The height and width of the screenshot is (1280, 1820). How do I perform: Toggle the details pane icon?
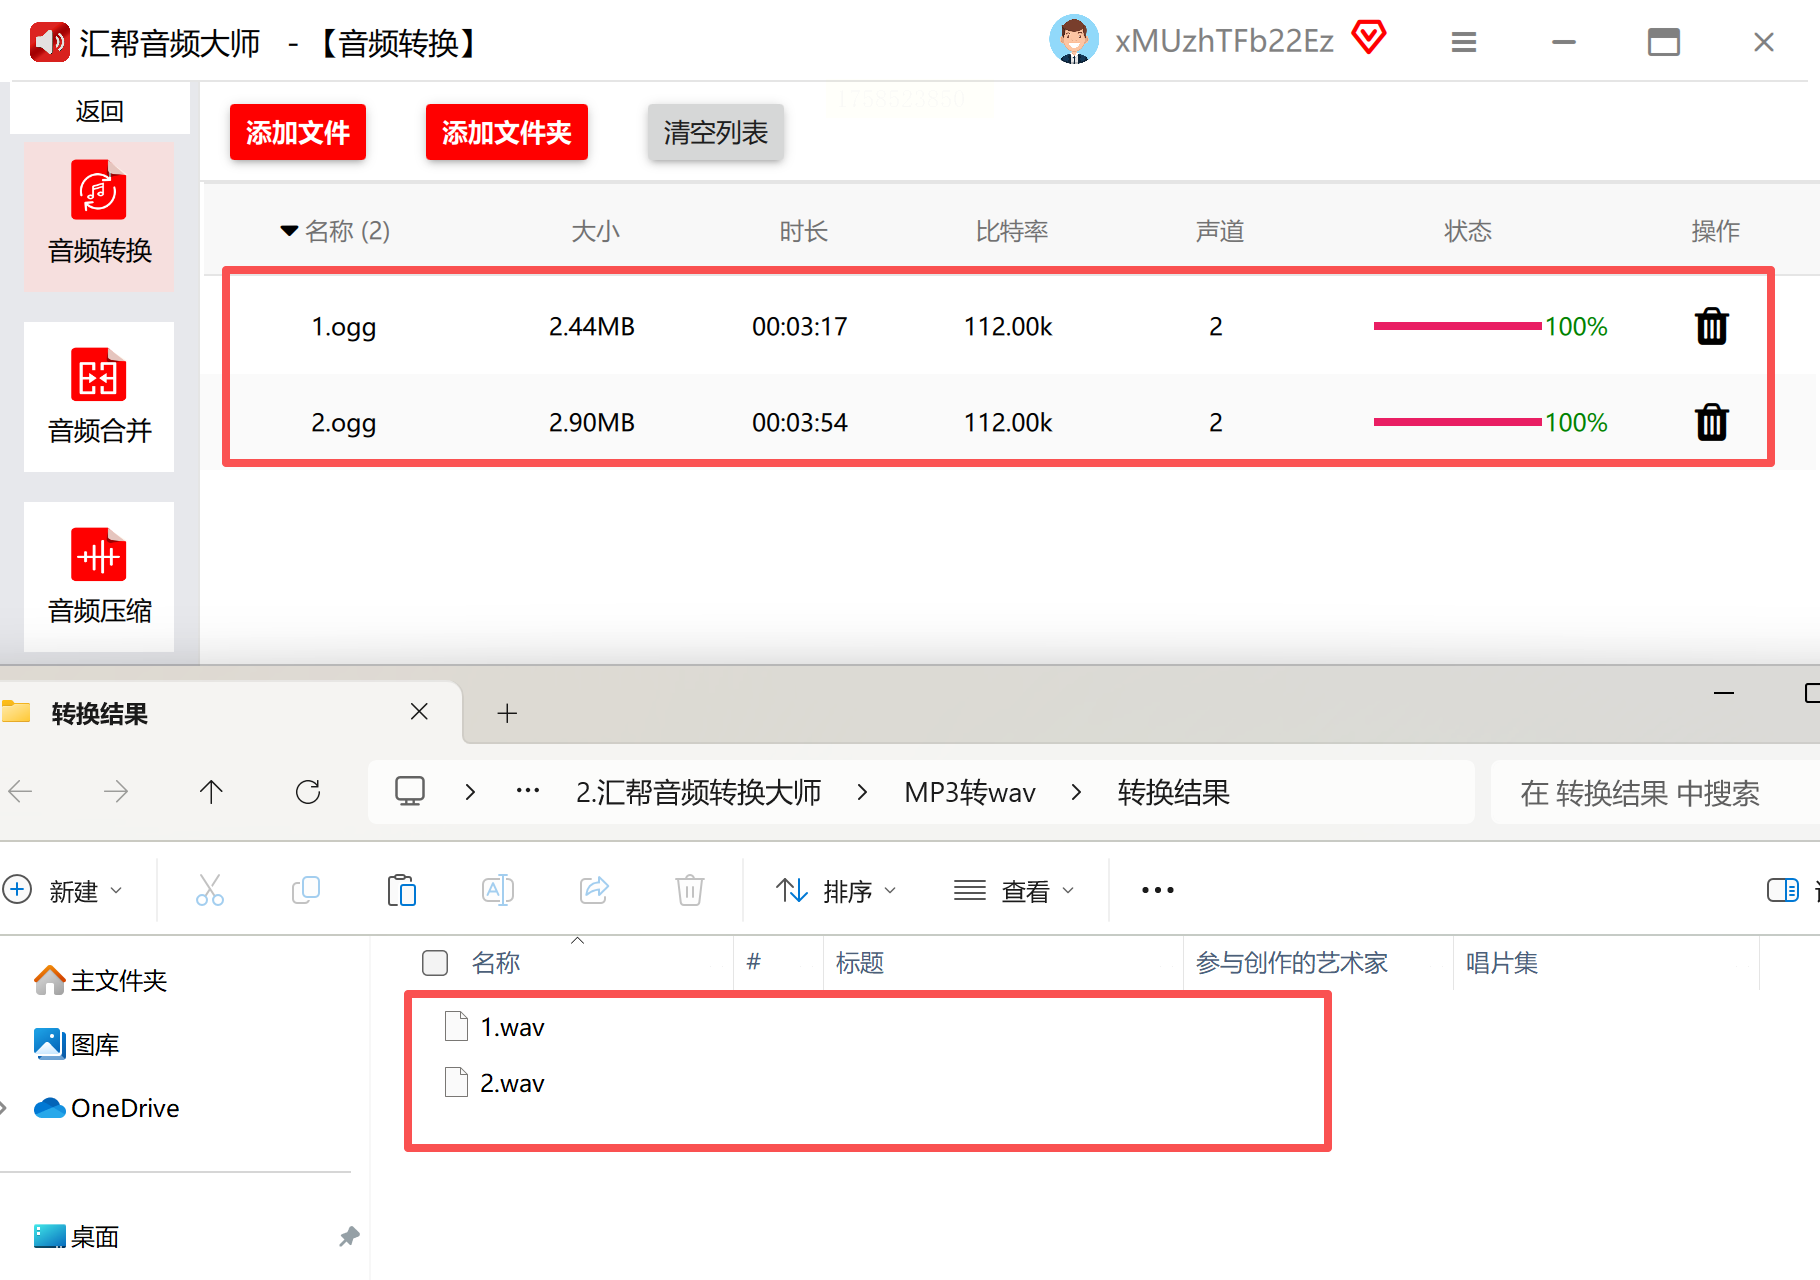1782,890
